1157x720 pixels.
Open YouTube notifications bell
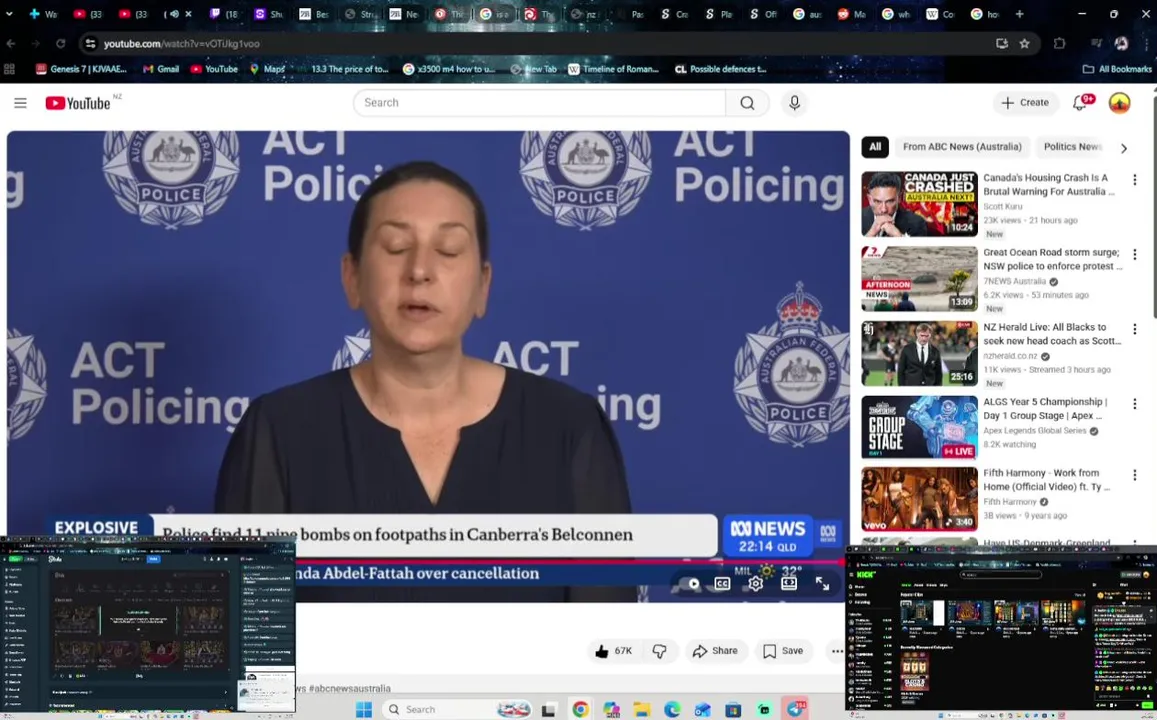(x=1080, y=103)
